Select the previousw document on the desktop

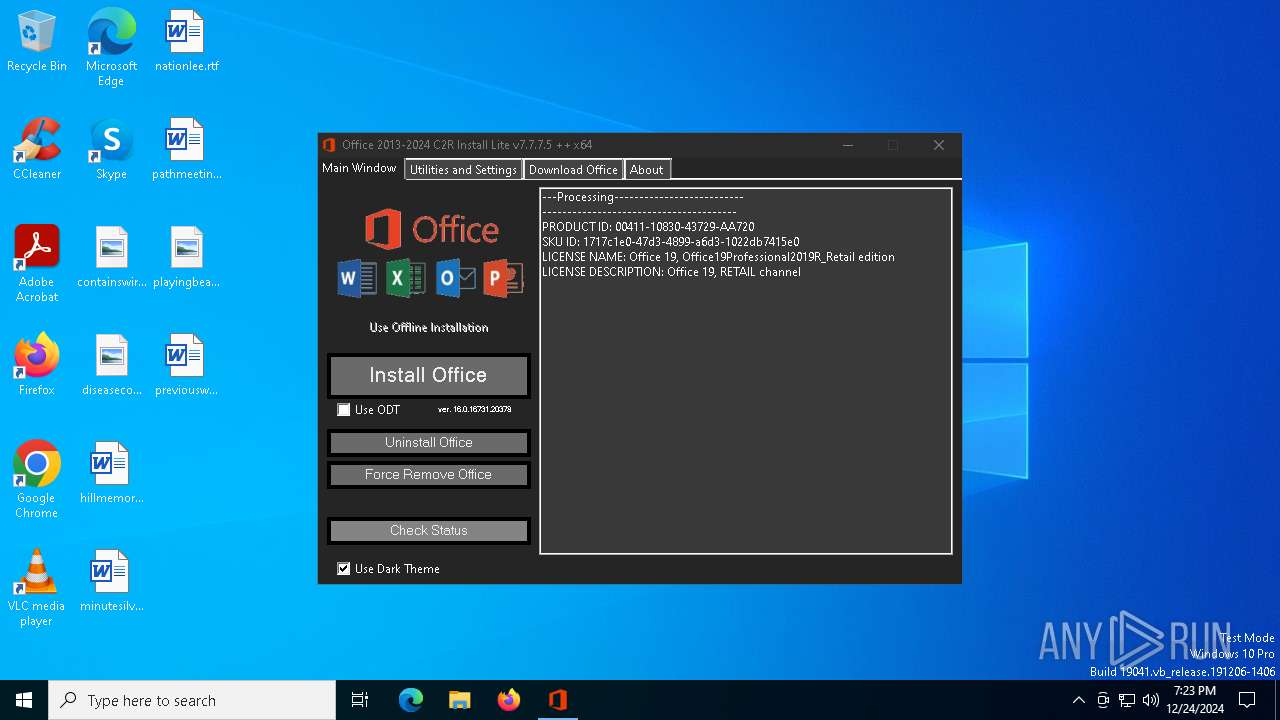tap(186, 366)
